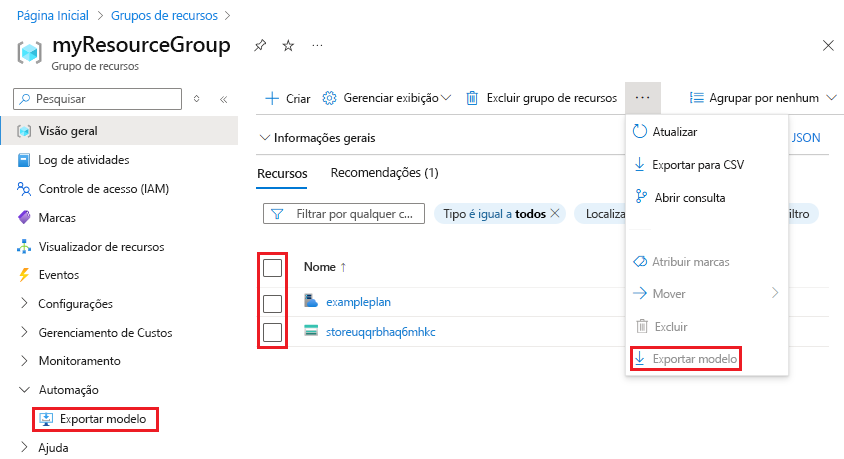Open Exportar modelo under Automação

(95, 419)
